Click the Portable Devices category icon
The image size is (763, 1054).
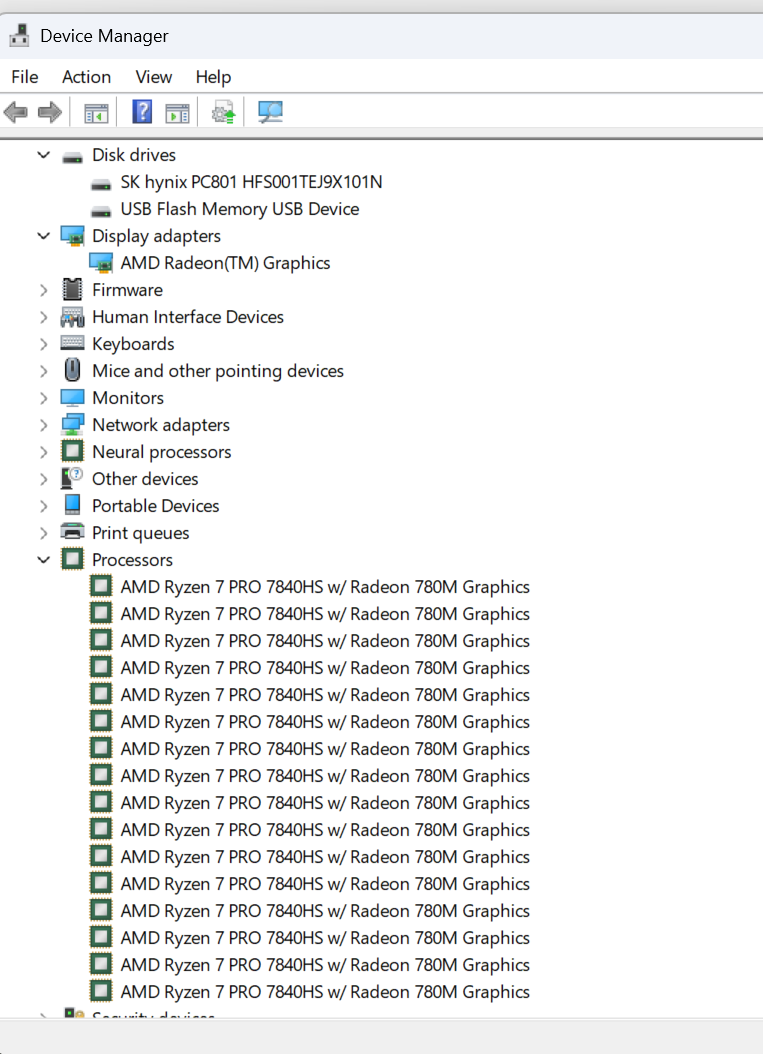coord(73,505)
